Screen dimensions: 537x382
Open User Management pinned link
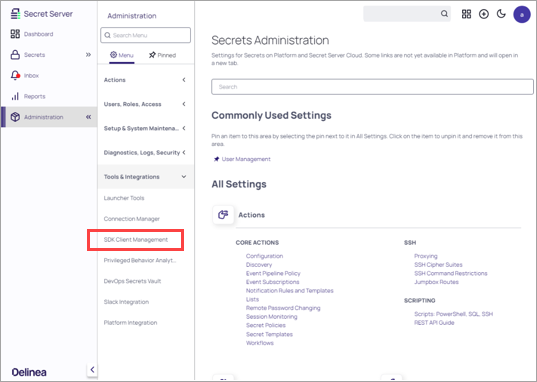point(246,159)
